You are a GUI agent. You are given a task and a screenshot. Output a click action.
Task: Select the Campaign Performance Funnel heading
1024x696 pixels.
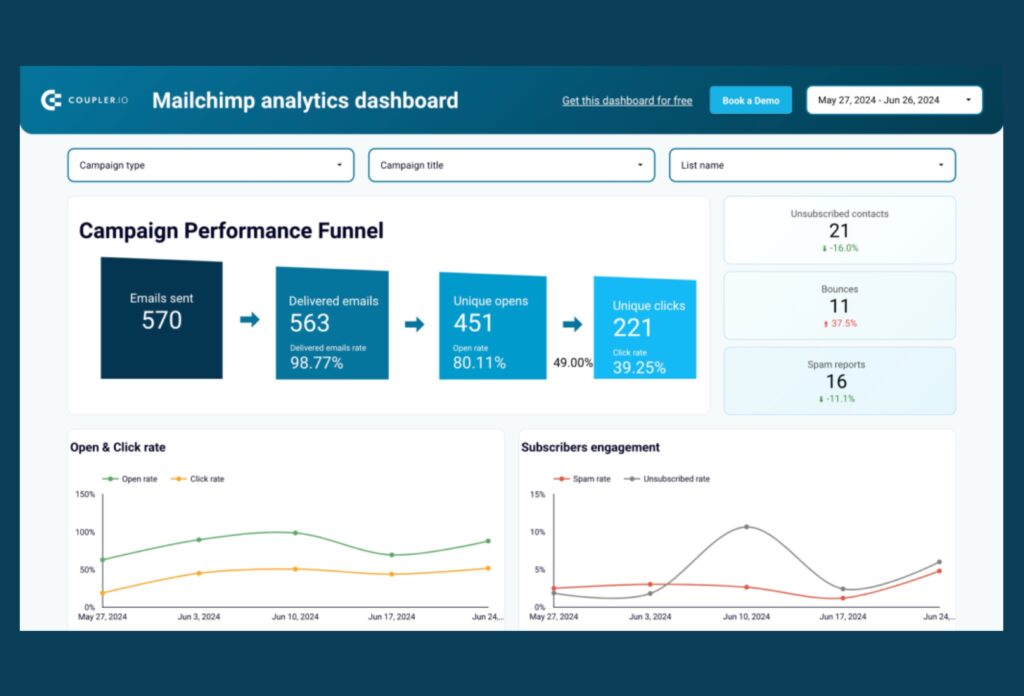pos(231,230)
